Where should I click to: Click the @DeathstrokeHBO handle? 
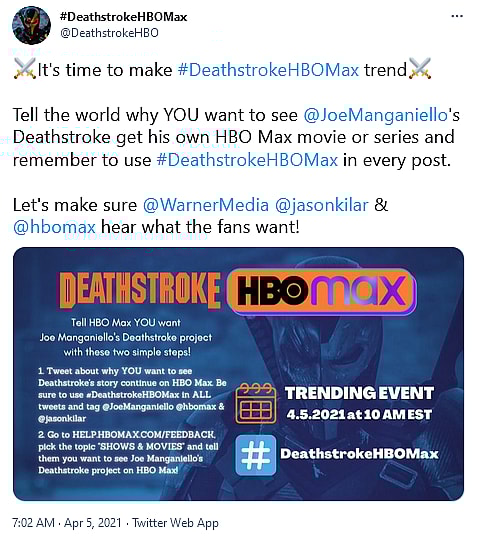point(109,33)
